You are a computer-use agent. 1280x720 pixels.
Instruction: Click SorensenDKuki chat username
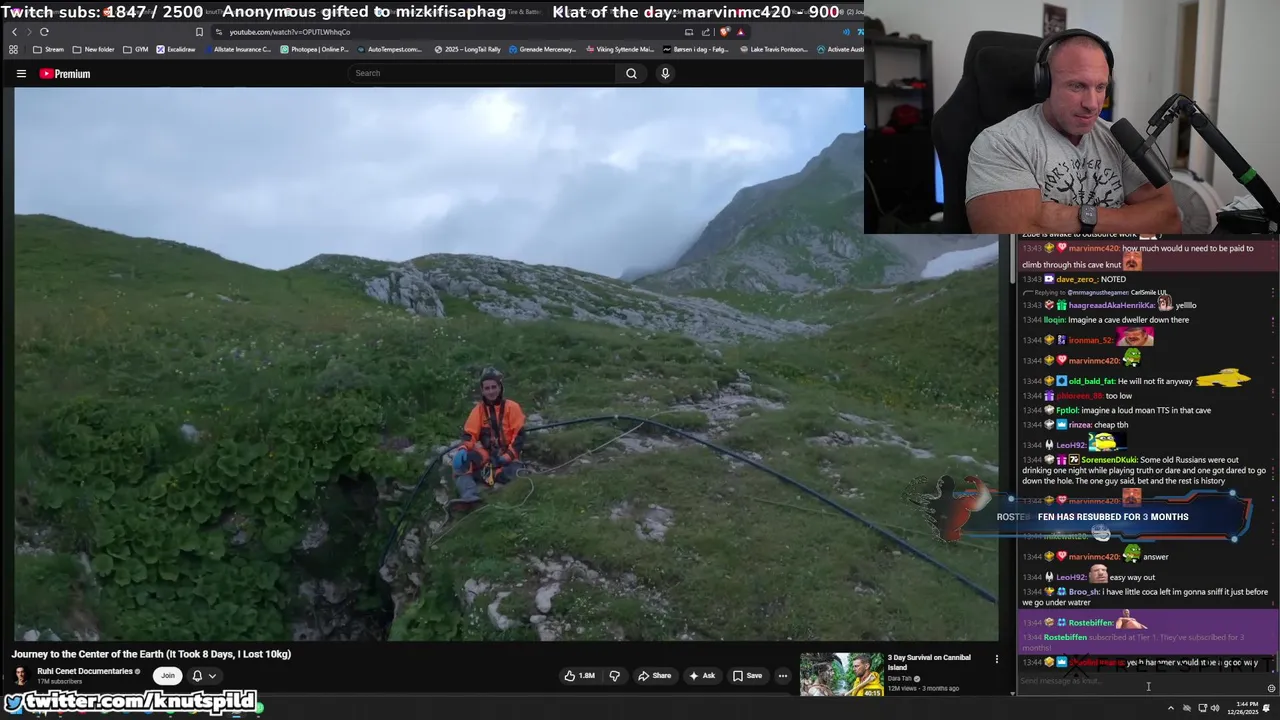[x=1108, y=460]
